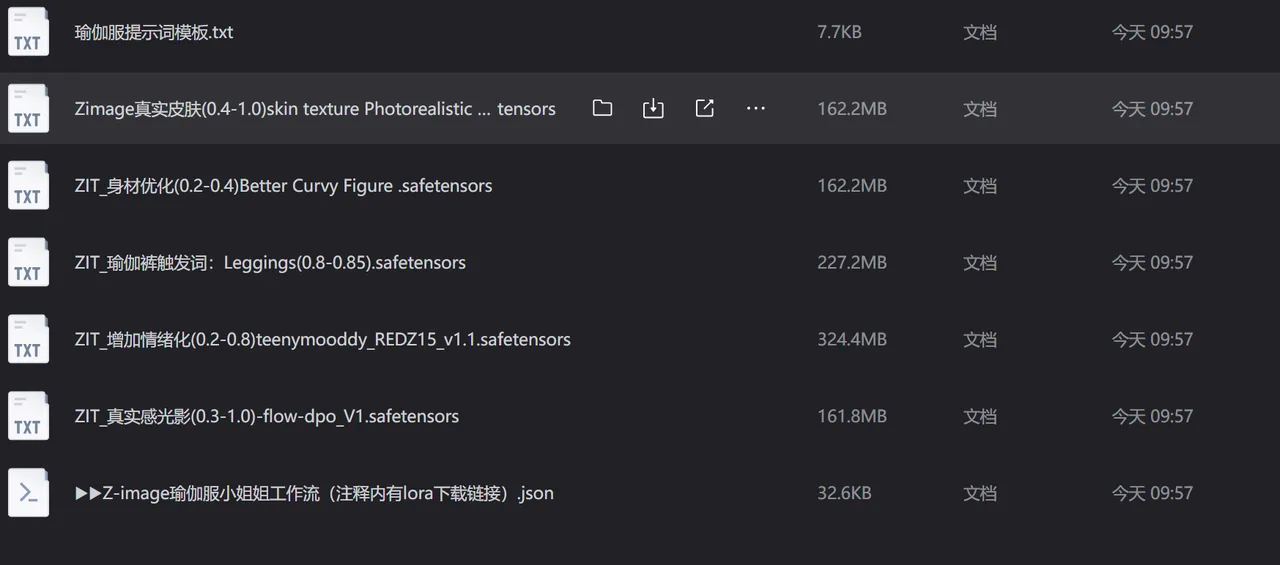Open Zimage真实皮肤 skin texture file name
The width and height of the screenshot is (1280, 565).
[315, 109]
